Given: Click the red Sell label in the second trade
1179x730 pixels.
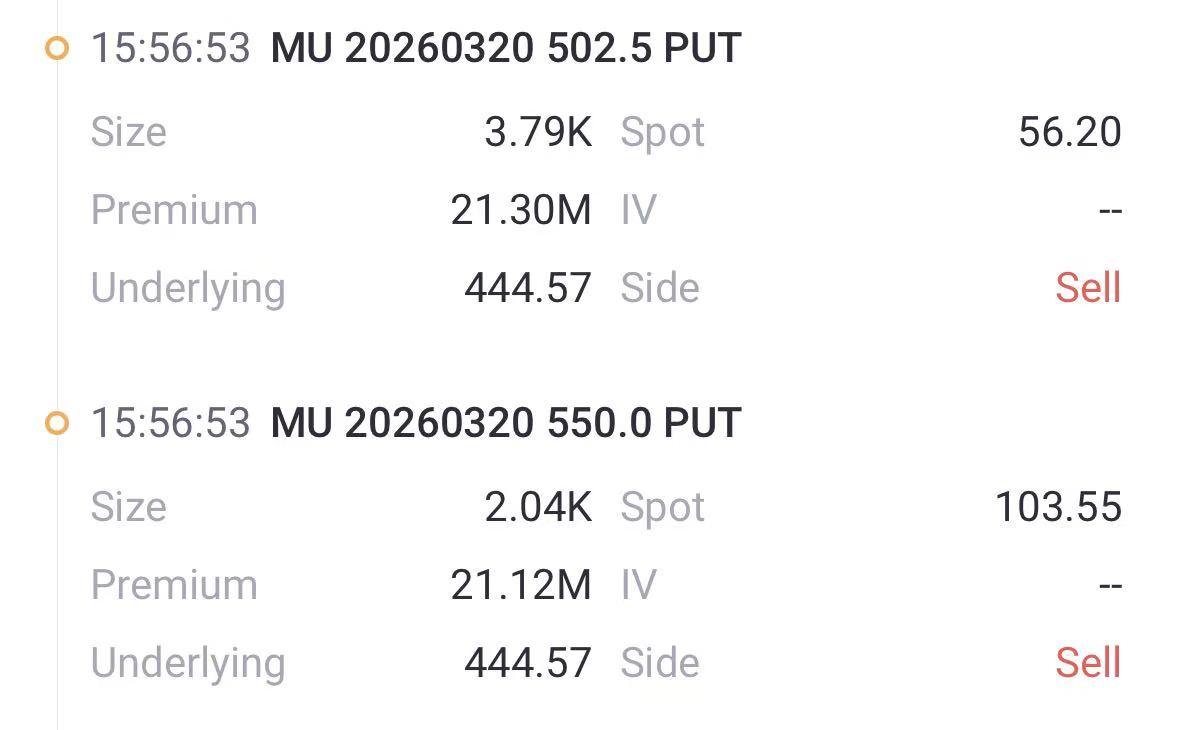Looking at the screenshot, I should (x=1087, y=663).
